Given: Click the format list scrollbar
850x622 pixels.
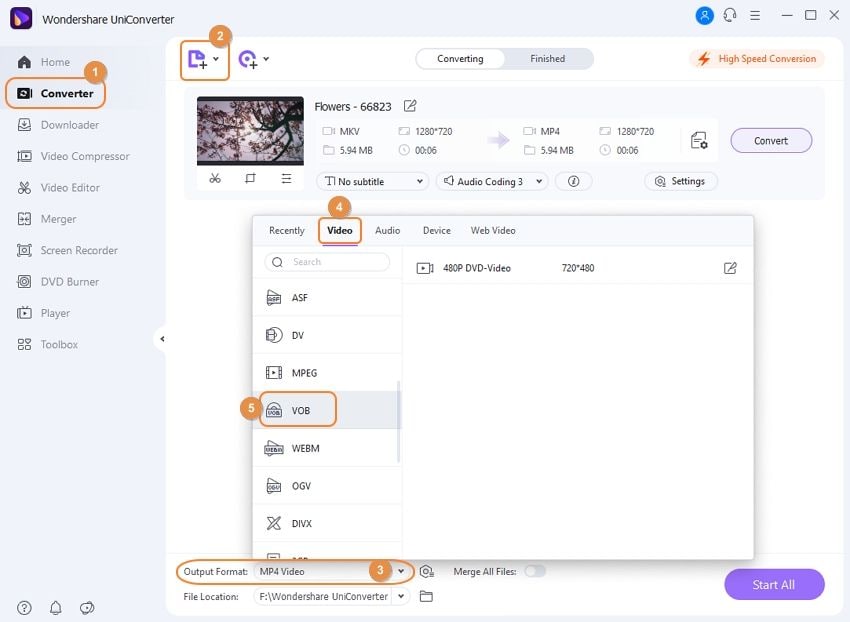Looking at the screenshot, I should pos(398,421).
